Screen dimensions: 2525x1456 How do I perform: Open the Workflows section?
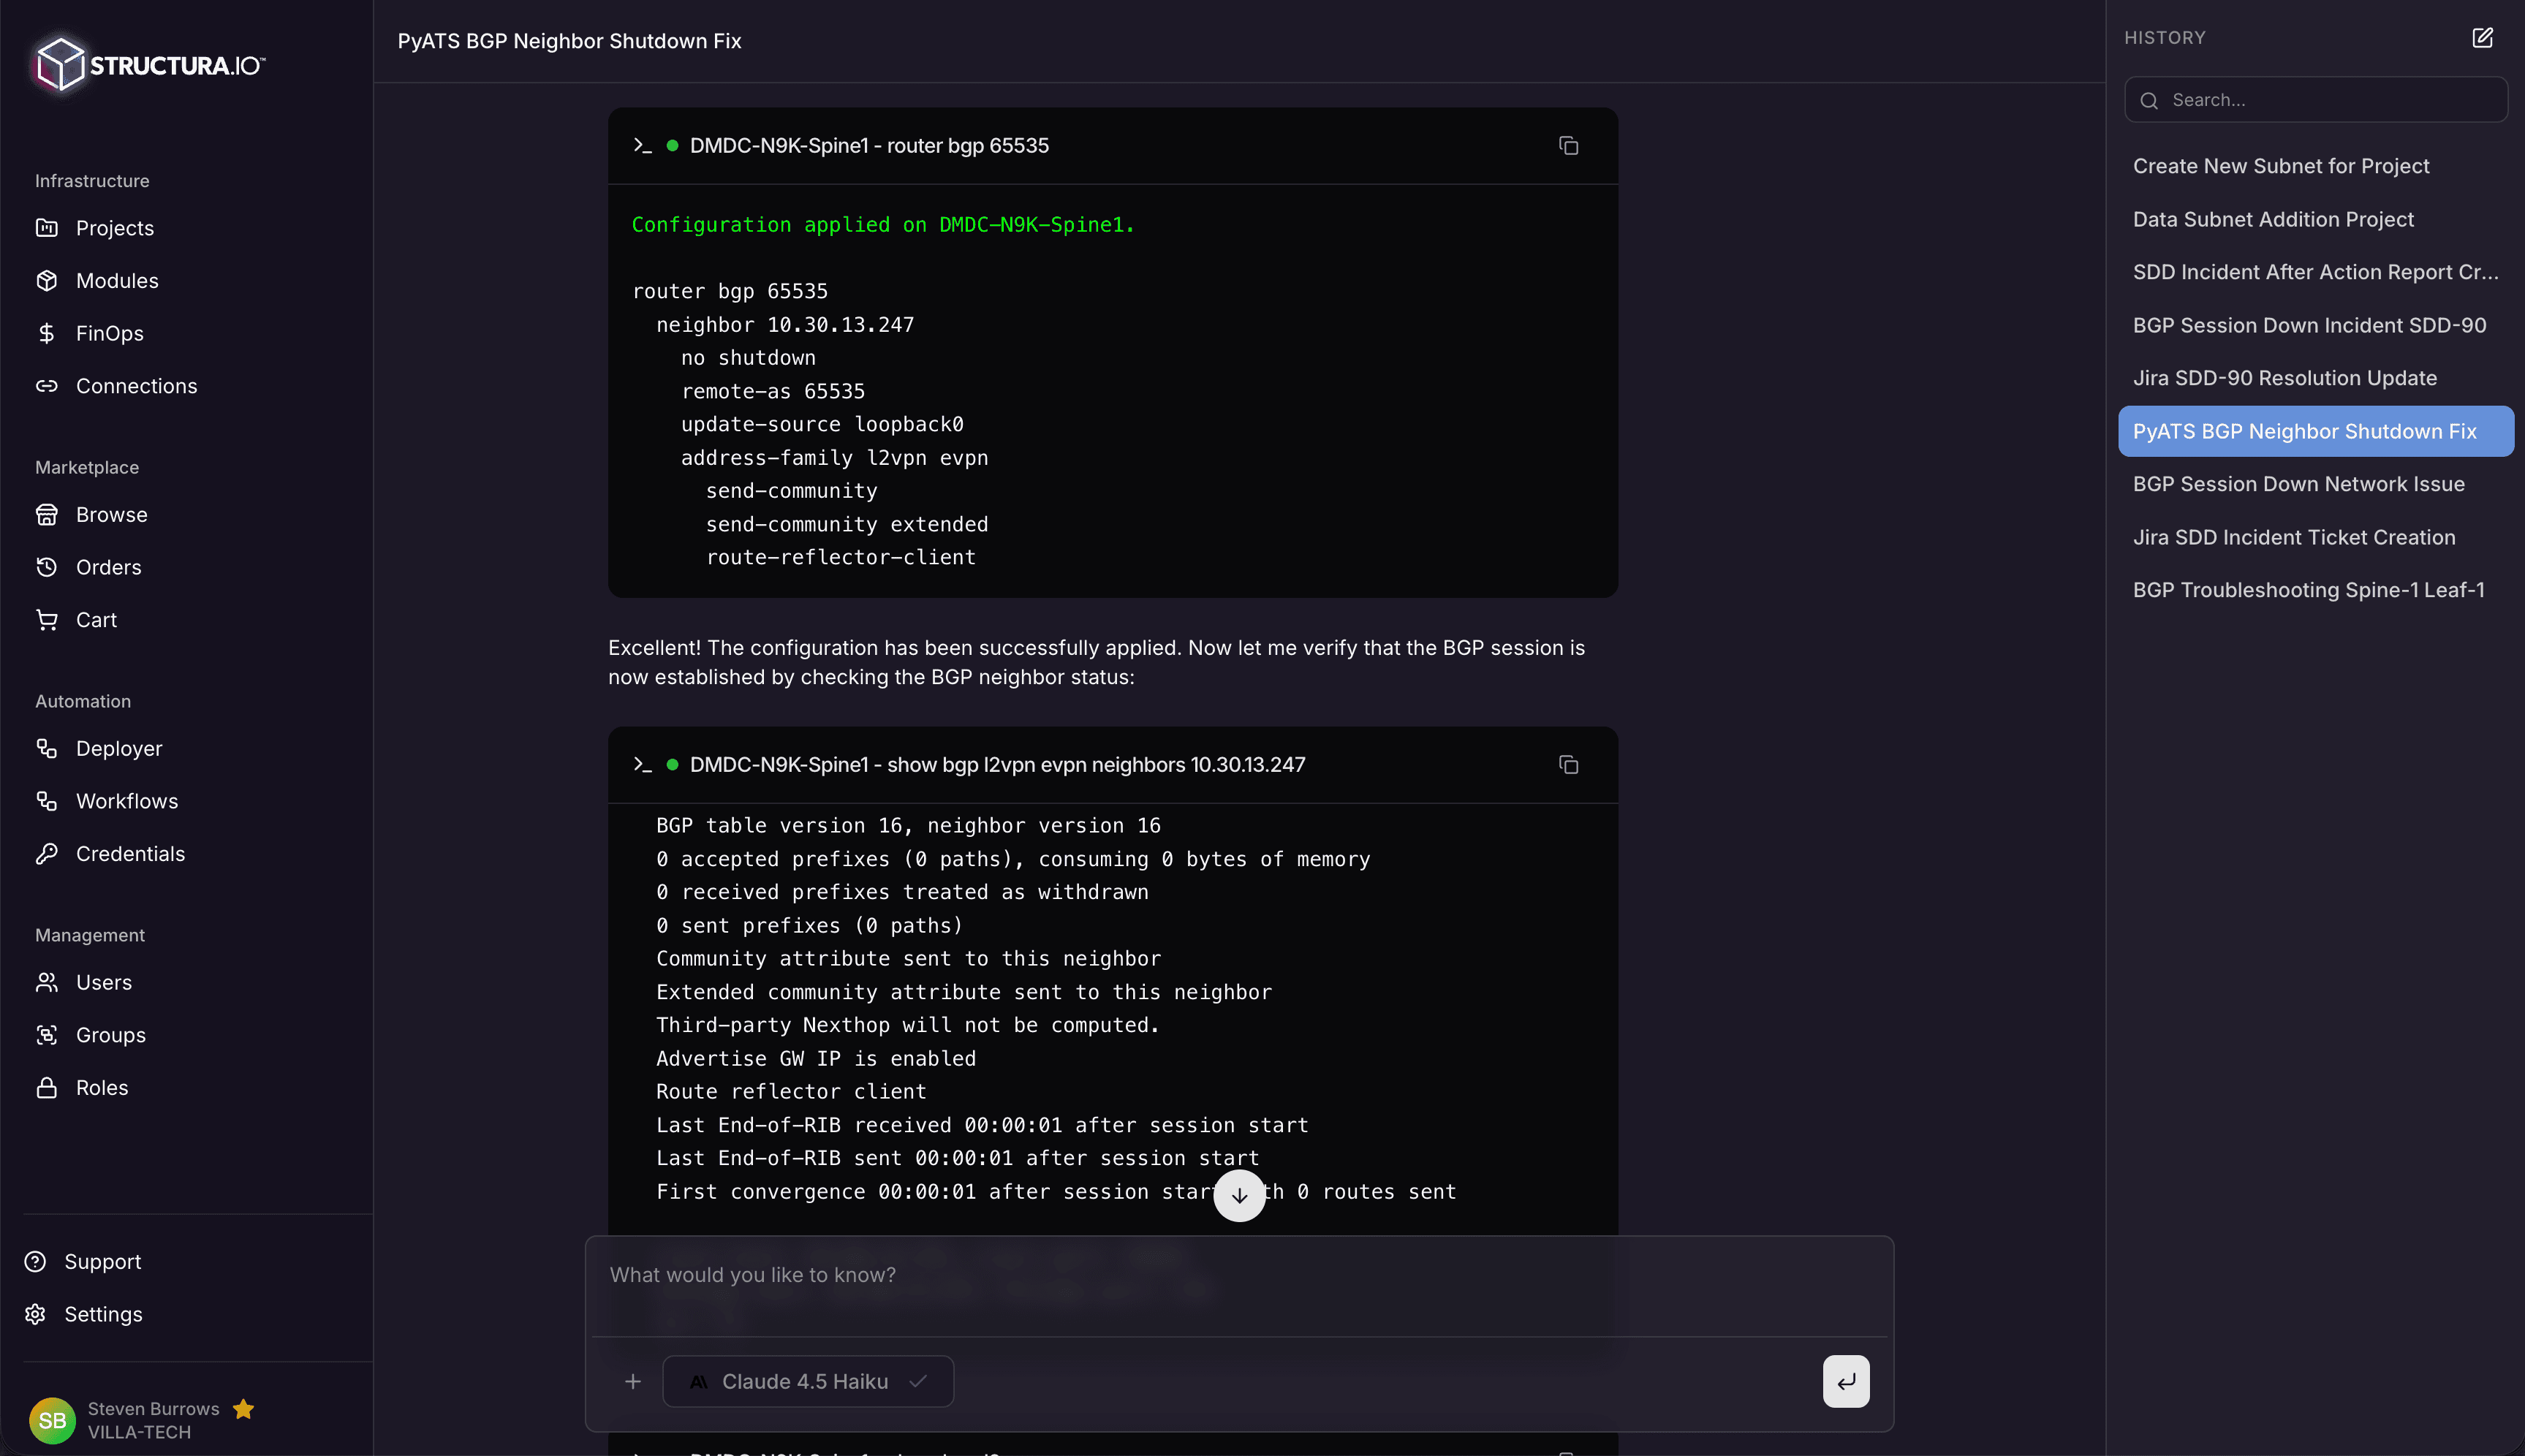[x=127, y=800]
